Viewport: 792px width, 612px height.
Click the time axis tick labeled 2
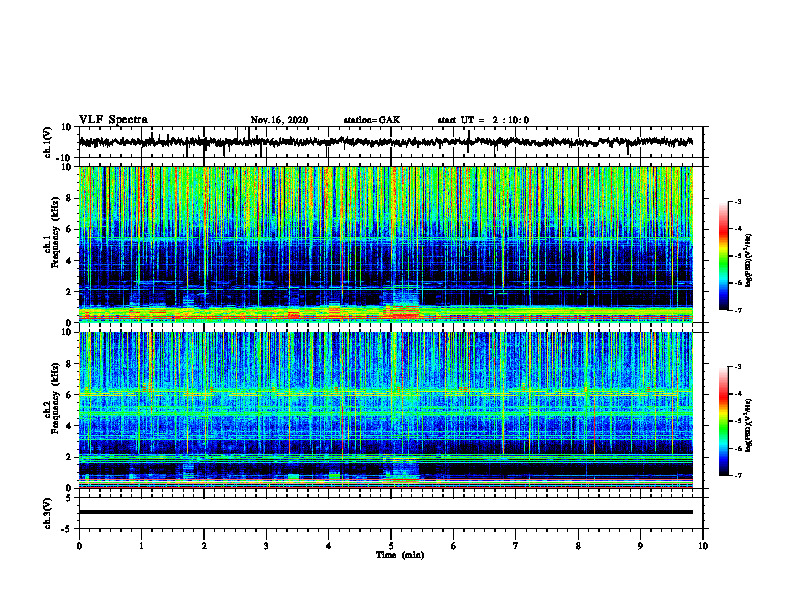click(x=204, y=546)
